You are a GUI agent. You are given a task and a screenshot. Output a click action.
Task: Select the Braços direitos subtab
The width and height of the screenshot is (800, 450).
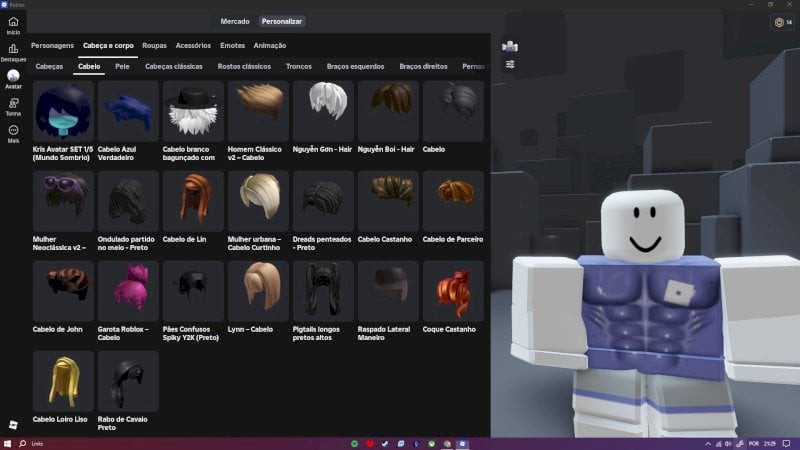pyautogui.click(x=423, y=66)
